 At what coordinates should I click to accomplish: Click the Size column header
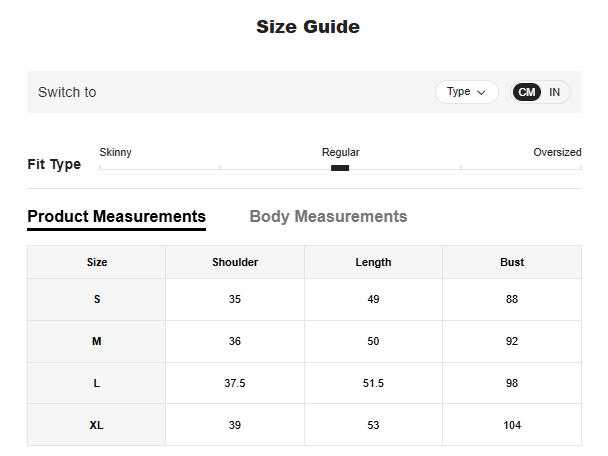click(x=97, y=262)
